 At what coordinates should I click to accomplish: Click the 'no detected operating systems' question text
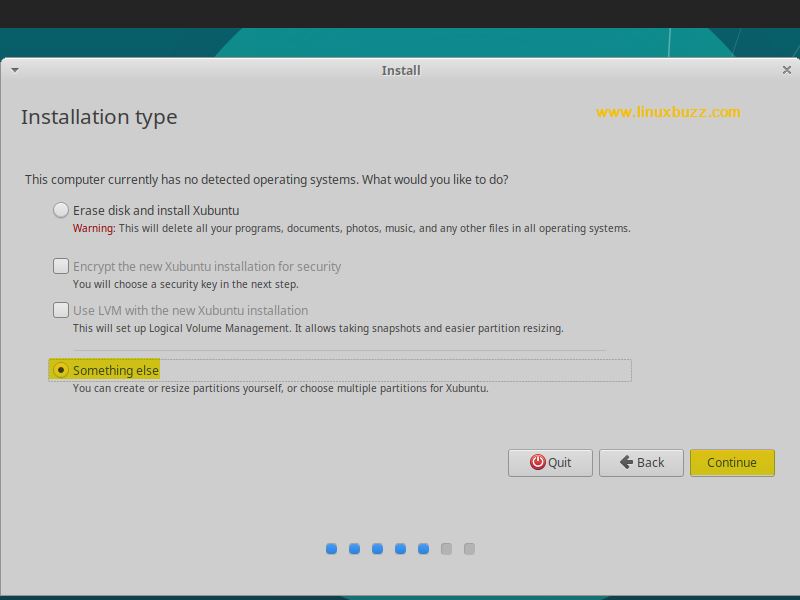267,180
